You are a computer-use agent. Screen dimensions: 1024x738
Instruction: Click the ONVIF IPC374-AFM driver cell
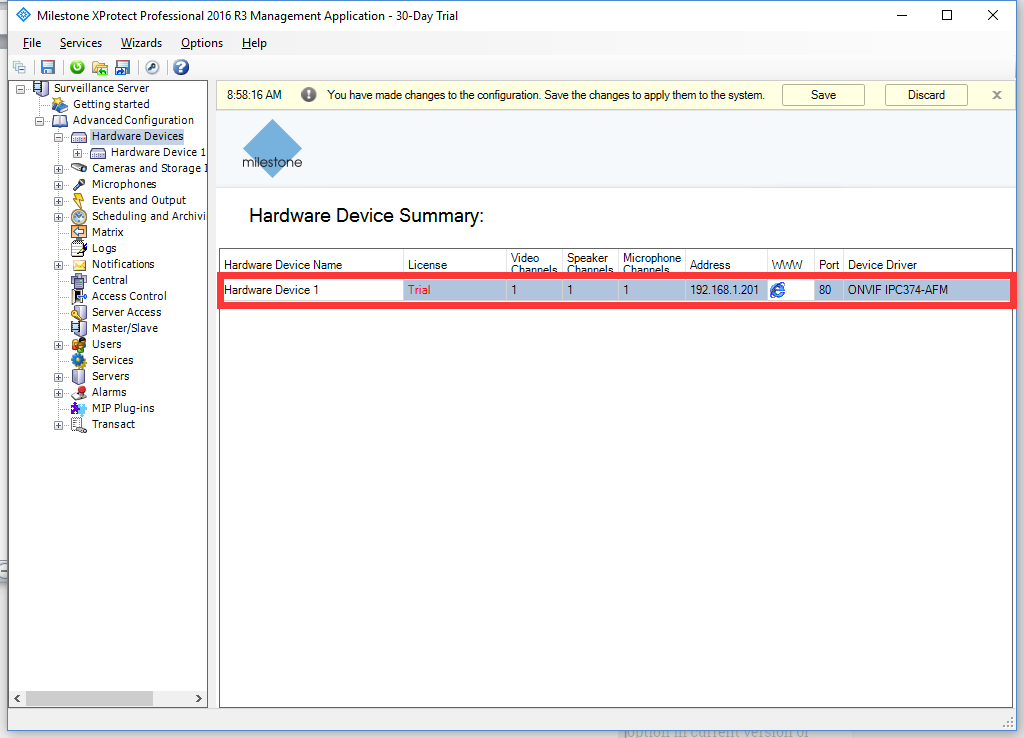(927, 290)
